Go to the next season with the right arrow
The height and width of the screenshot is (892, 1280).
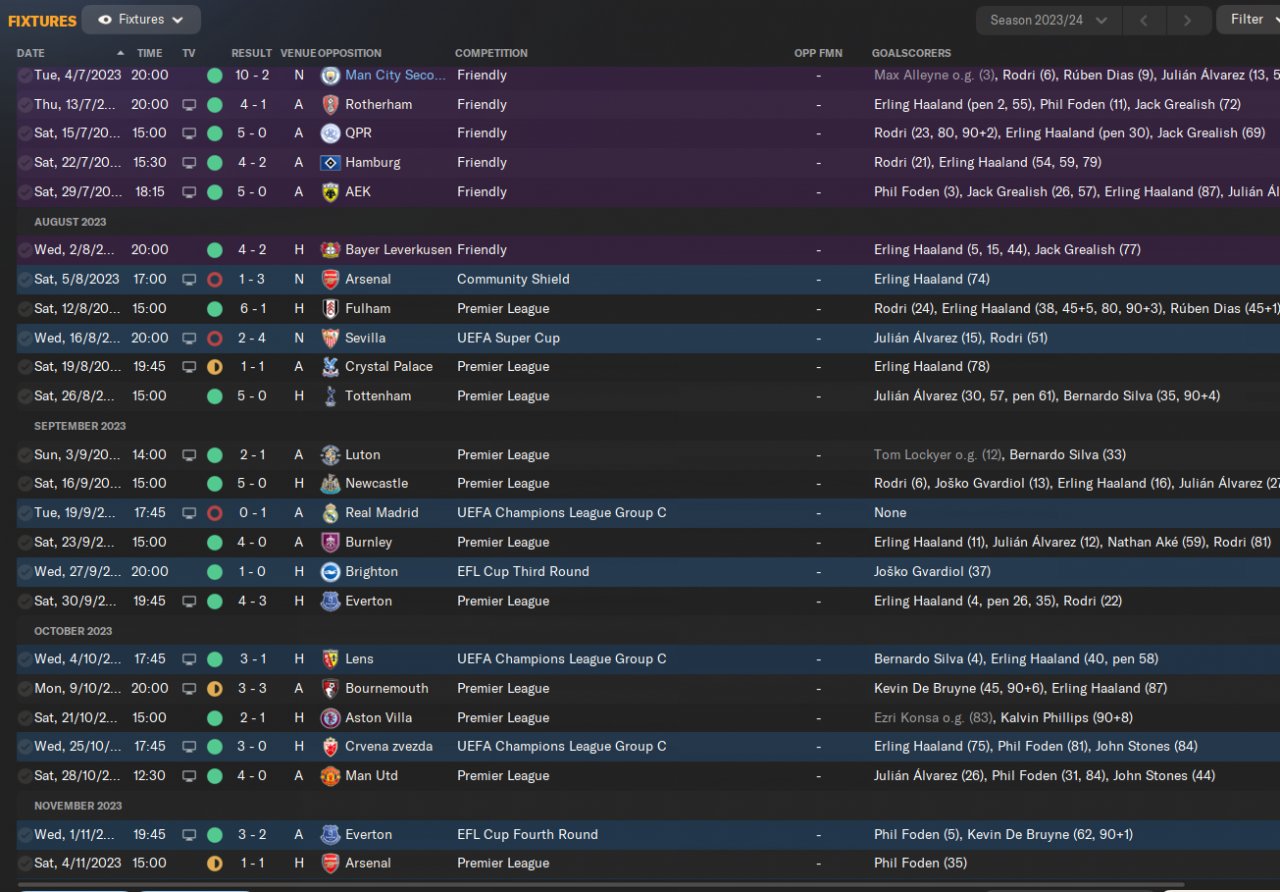[1187, 20]
